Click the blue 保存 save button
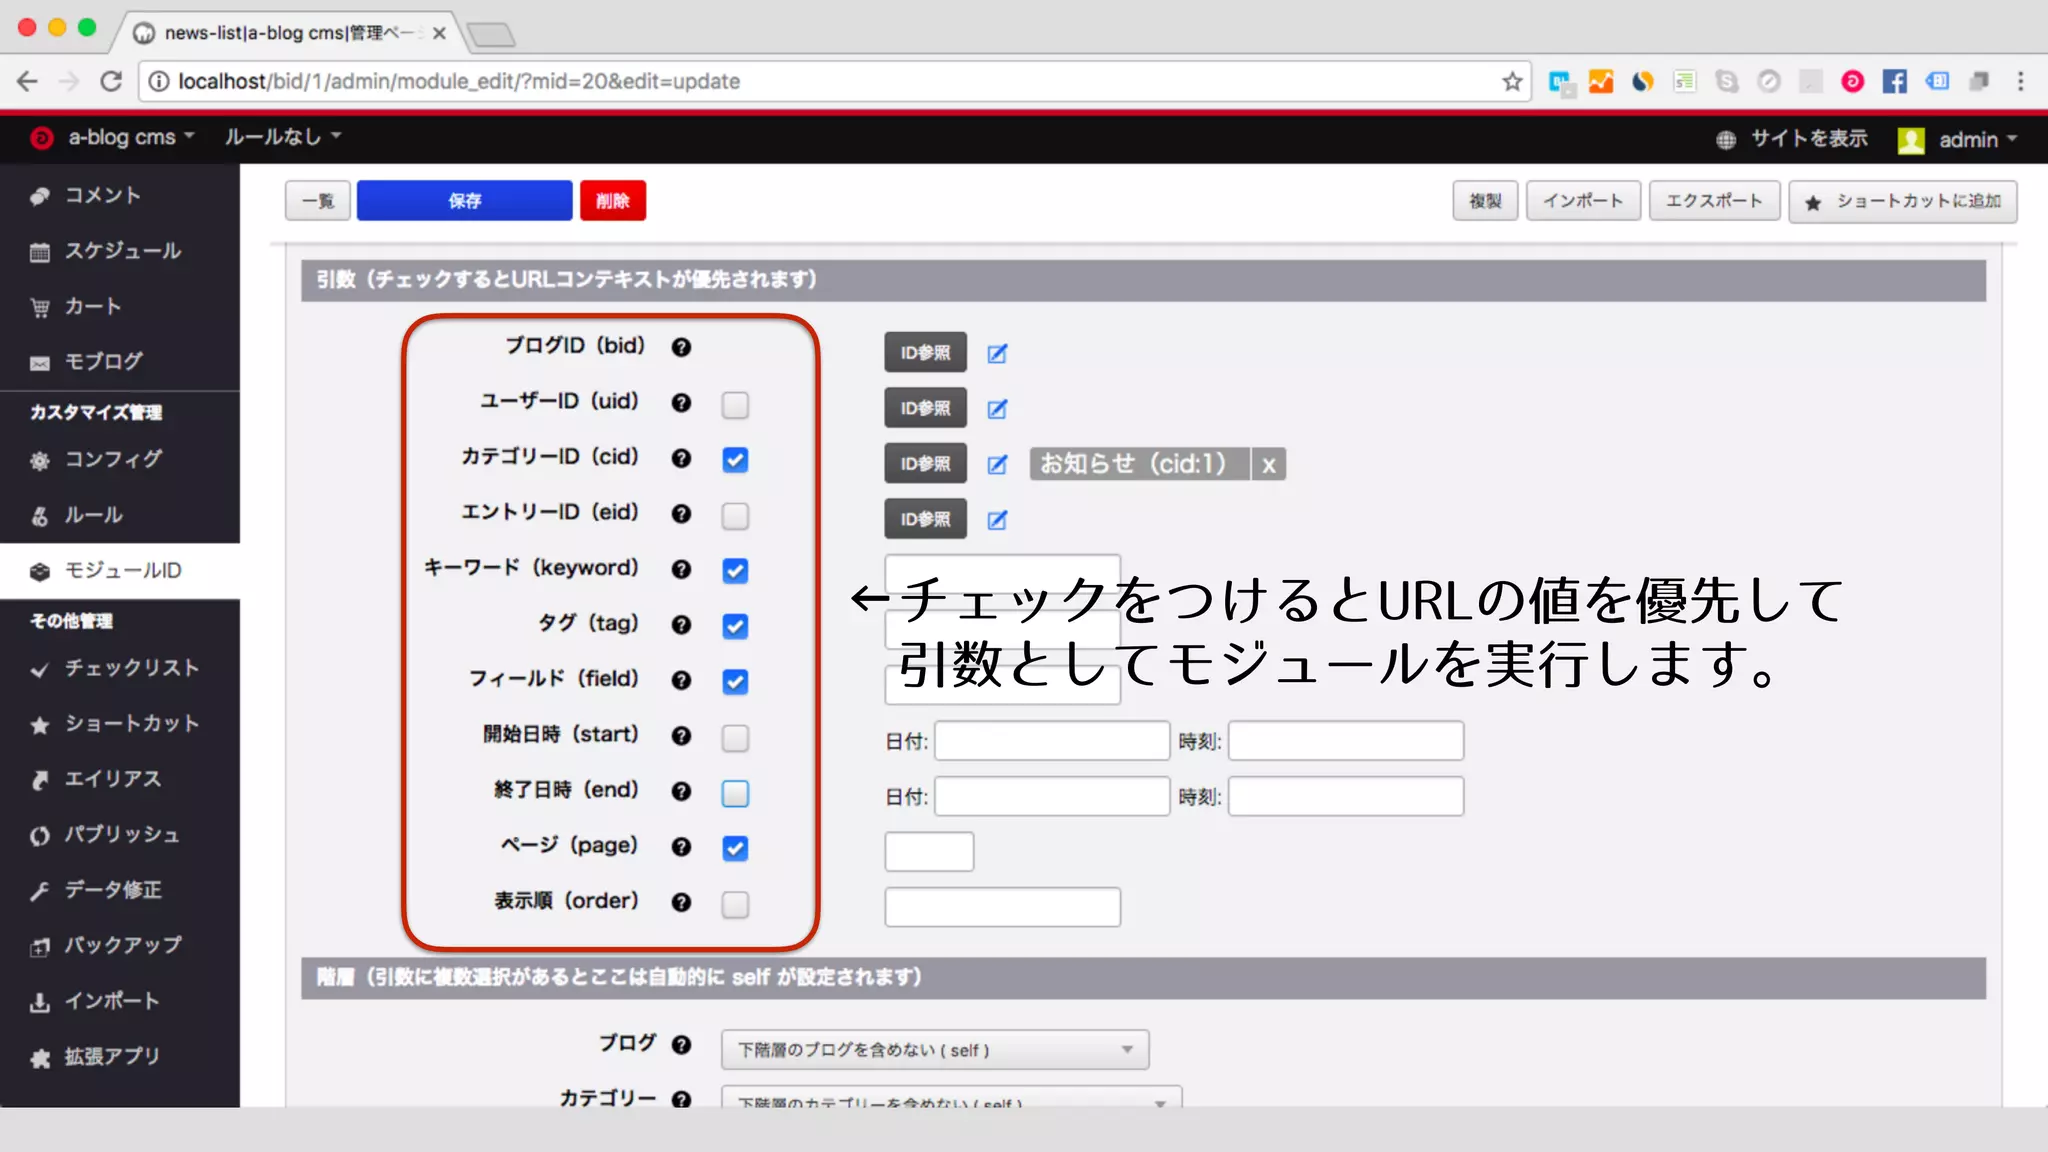 pyautogui.click(x=464, y=201)
